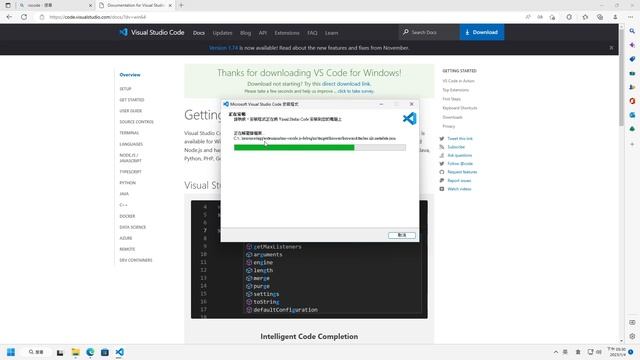The height and width of the screenshot is (360, 640).
Task: Dismiss the Version 1.74 announcement banner
Action: [611, 48]
